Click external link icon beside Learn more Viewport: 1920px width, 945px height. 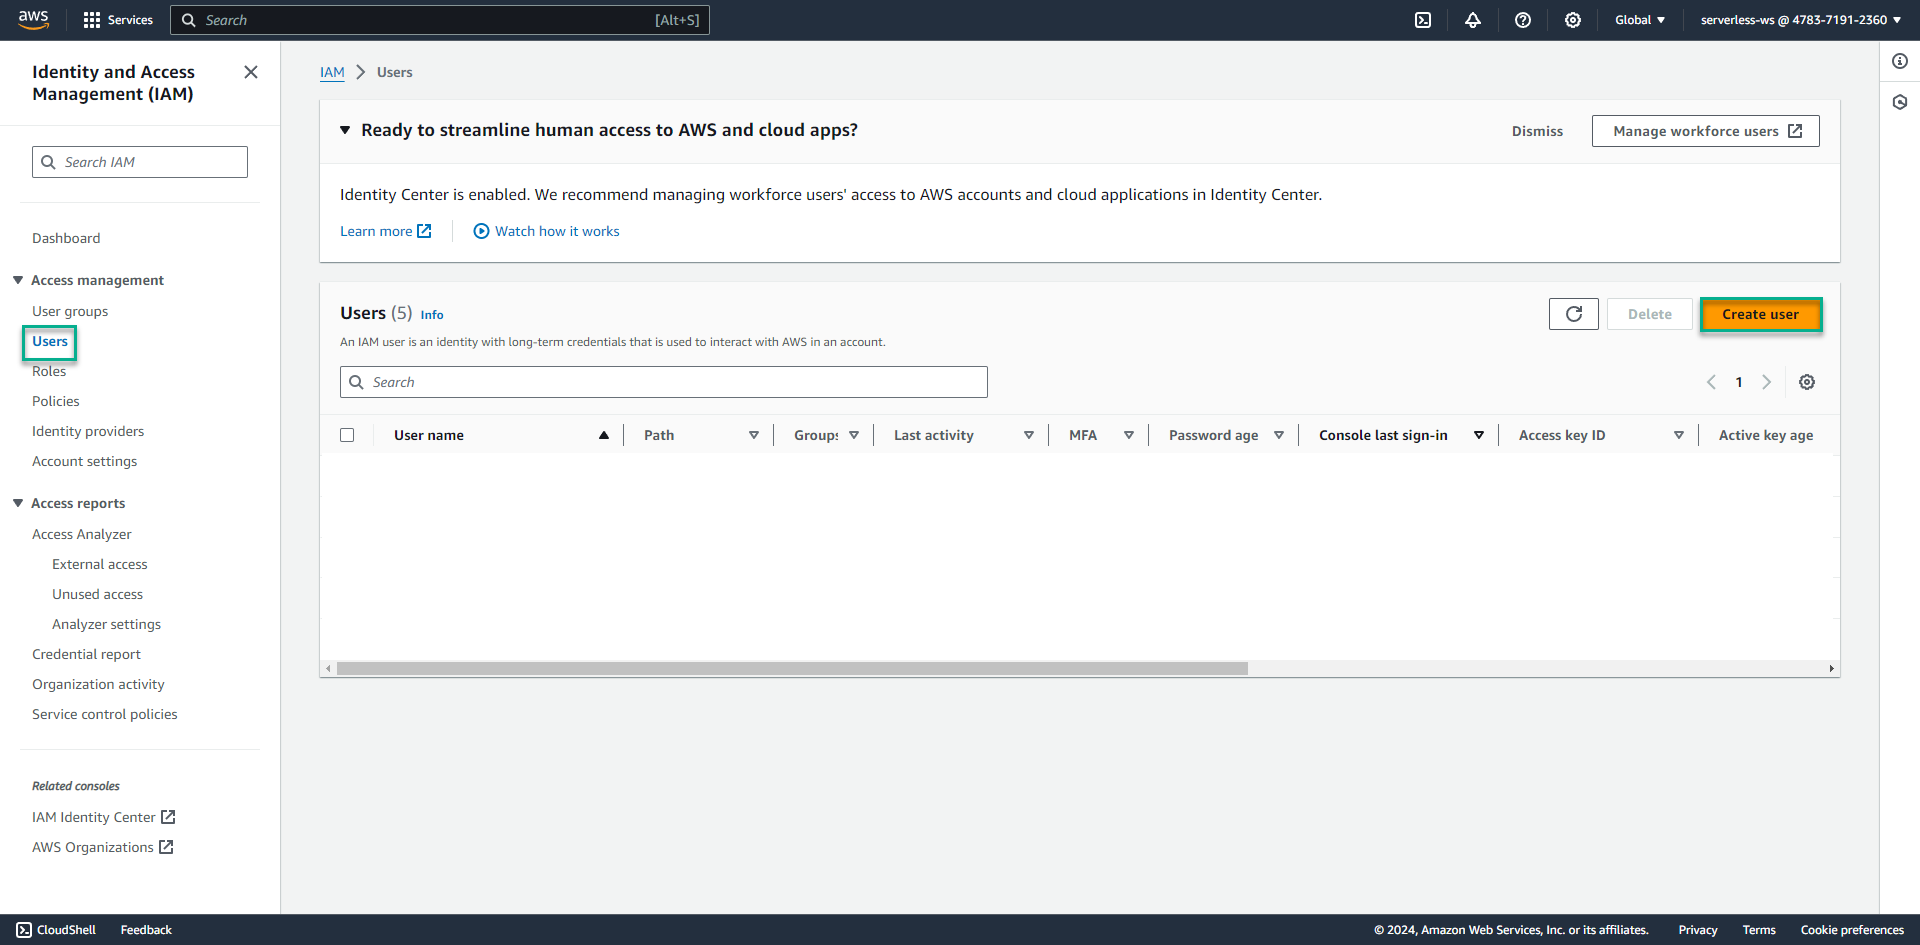pos(424,231)
